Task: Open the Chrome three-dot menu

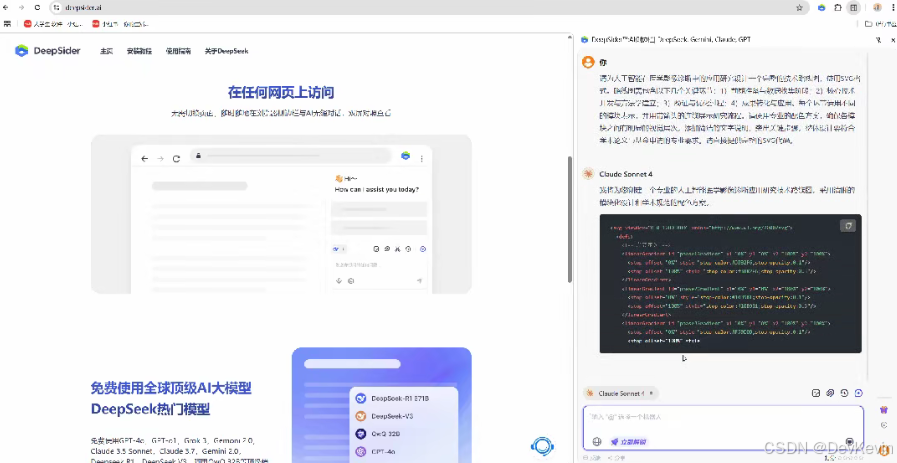Action: pos(892,7)
